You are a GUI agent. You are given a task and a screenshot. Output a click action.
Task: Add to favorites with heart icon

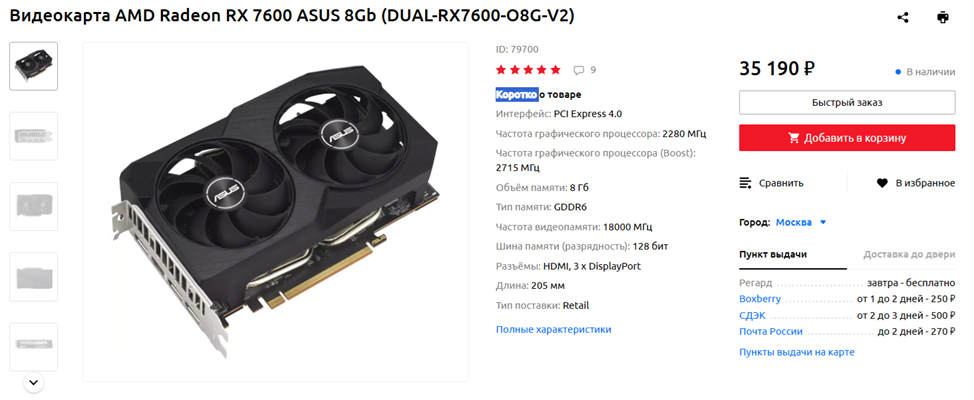881,183
